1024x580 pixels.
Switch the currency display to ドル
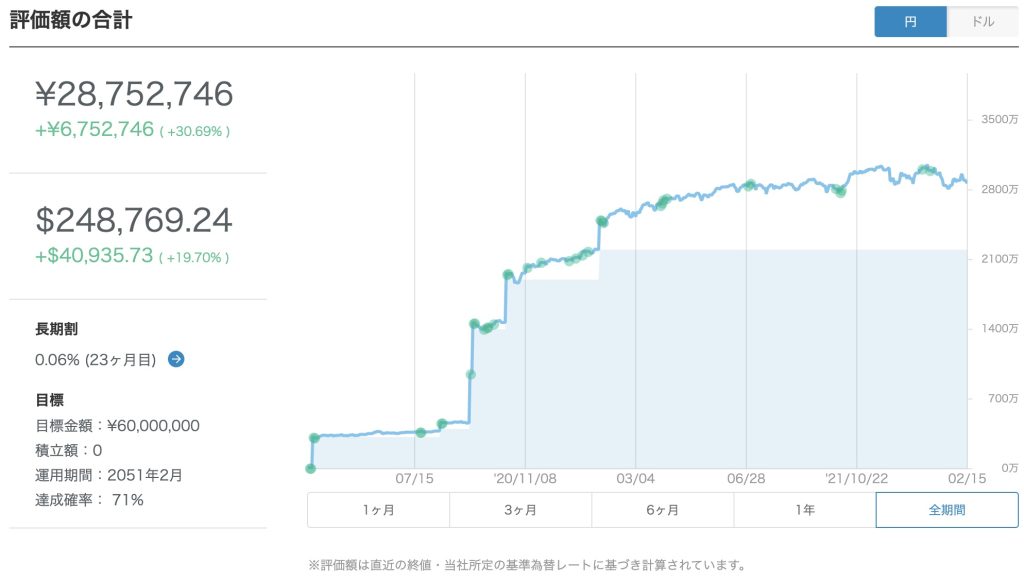click(x=982, y=22)
